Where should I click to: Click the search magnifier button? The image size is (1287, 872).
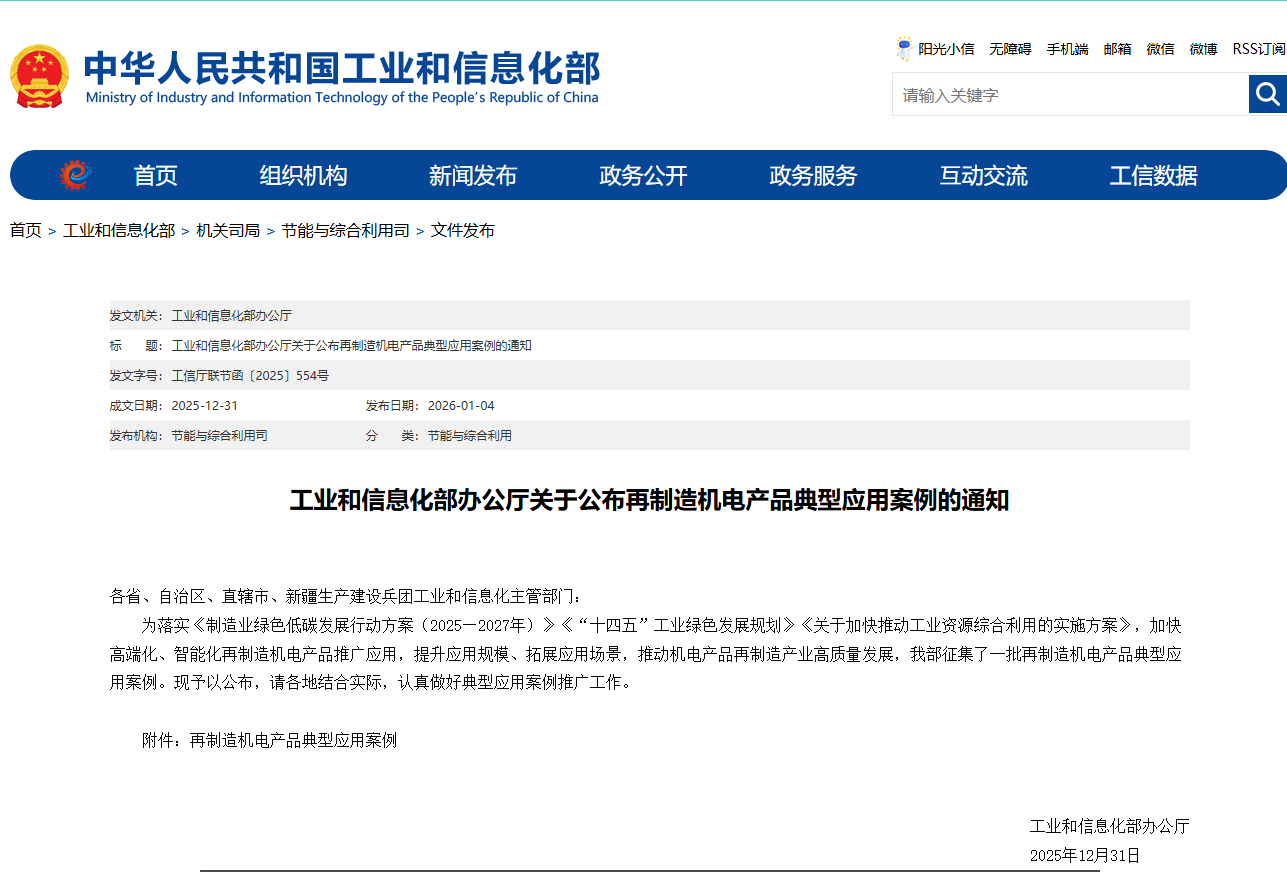point(1267,94)
